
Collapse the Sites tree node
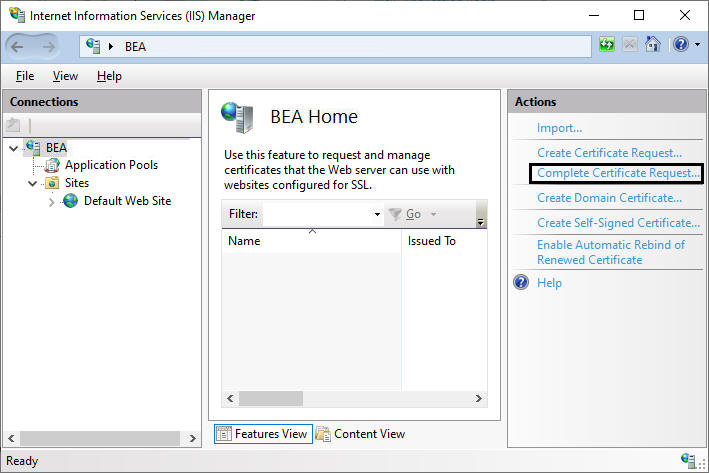(x=33, y=183)
